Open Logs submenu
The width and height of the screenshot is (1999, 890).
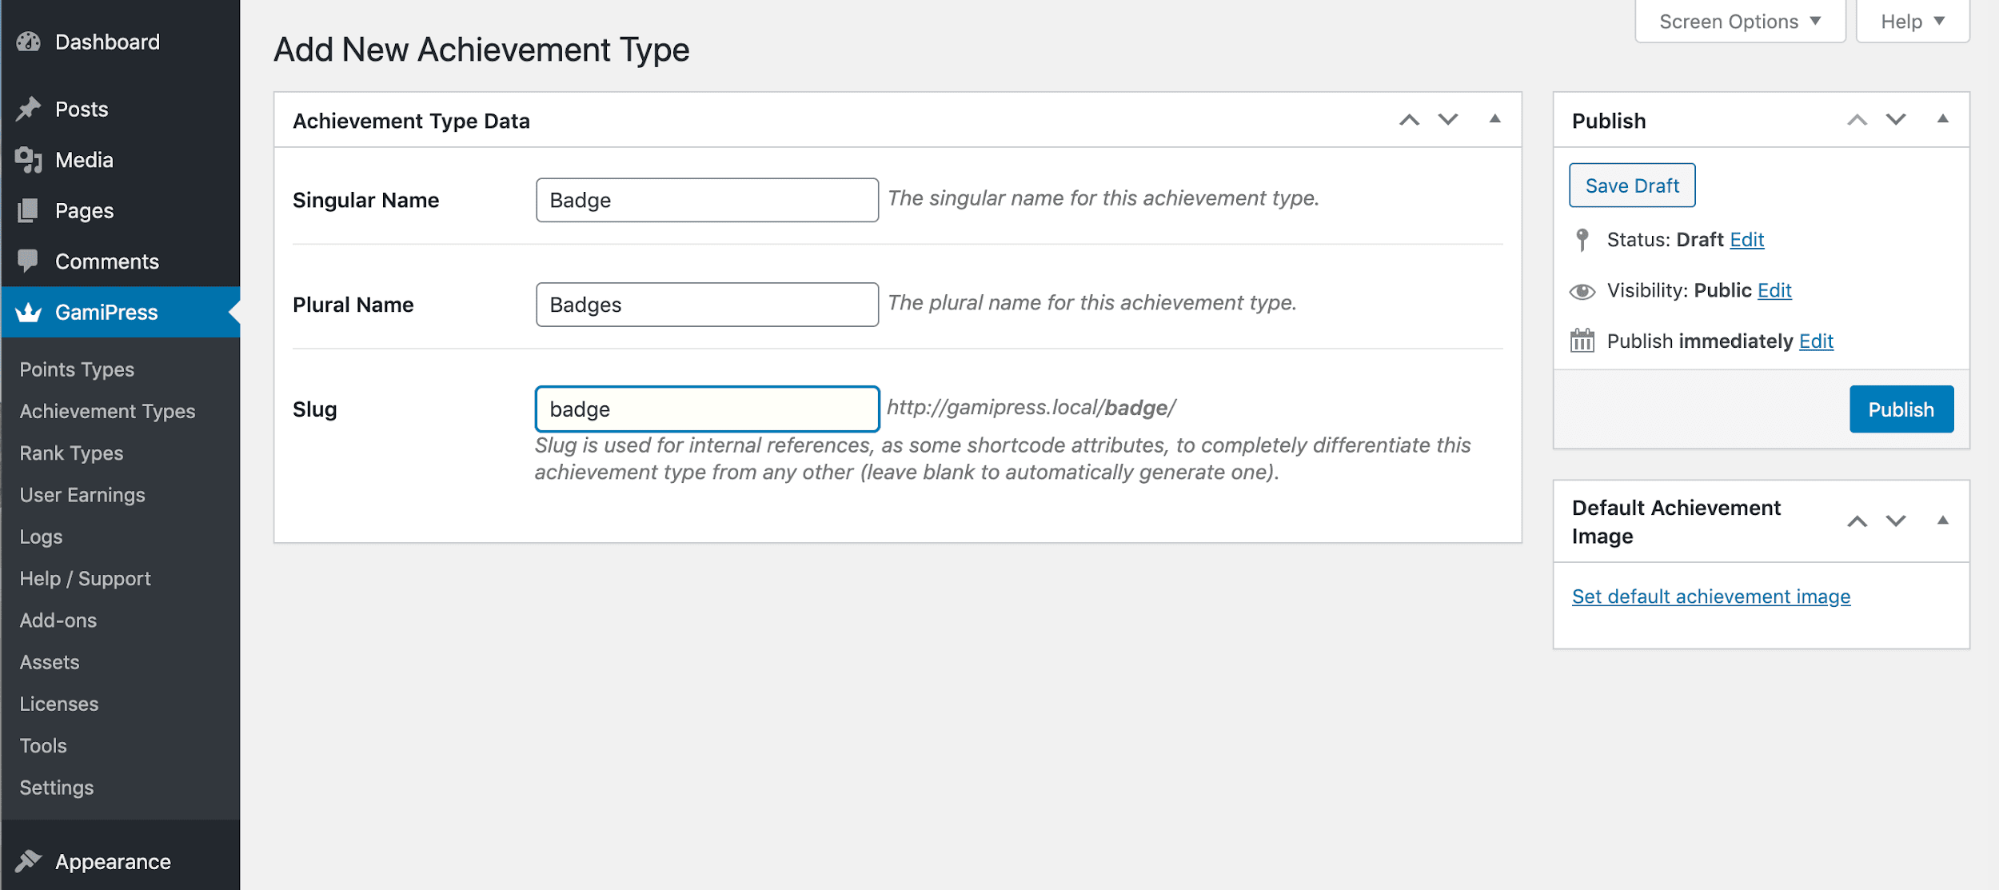click(41, 537)
